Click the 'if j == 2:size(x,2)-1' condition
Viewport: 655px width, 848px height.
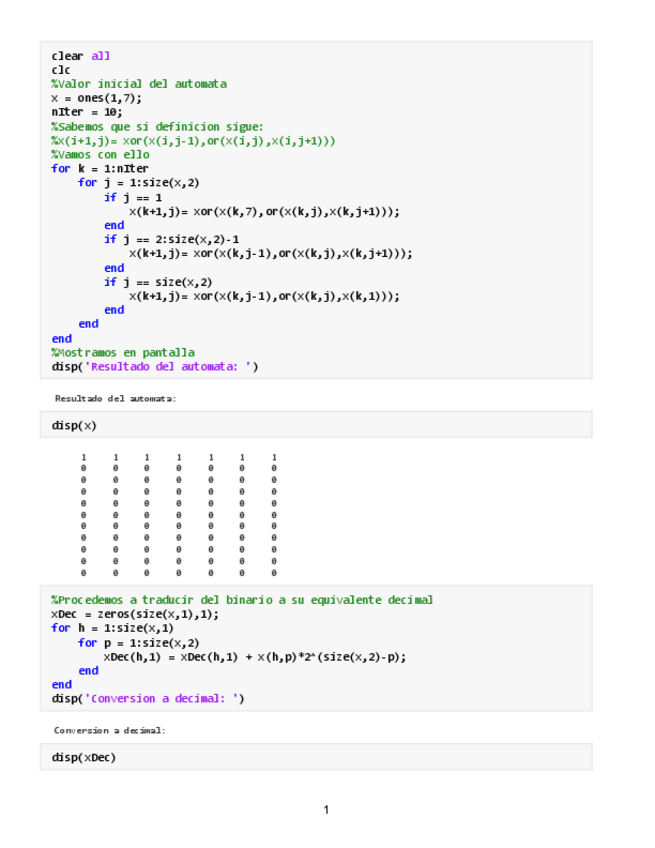171,239
